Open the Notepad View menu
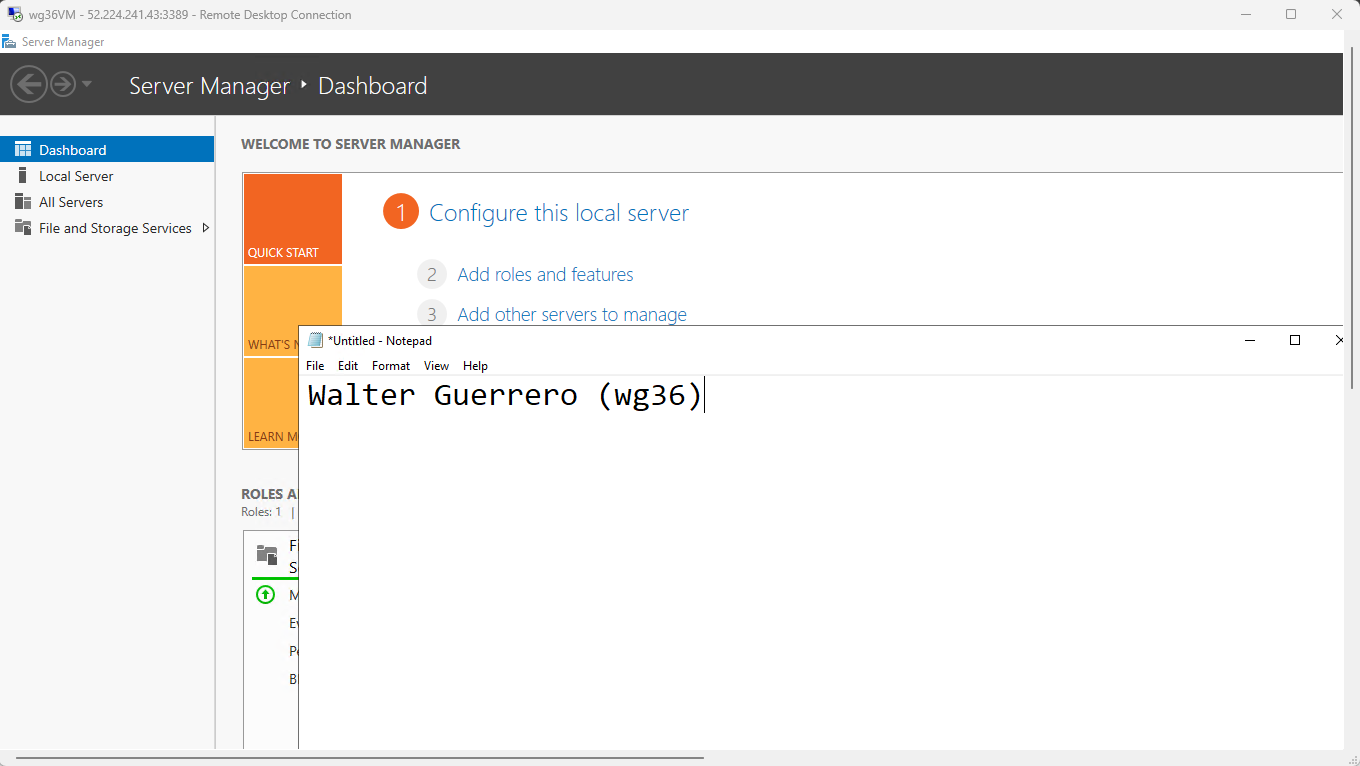Viewport: 1360px width, 766px height. coord(436,366)
